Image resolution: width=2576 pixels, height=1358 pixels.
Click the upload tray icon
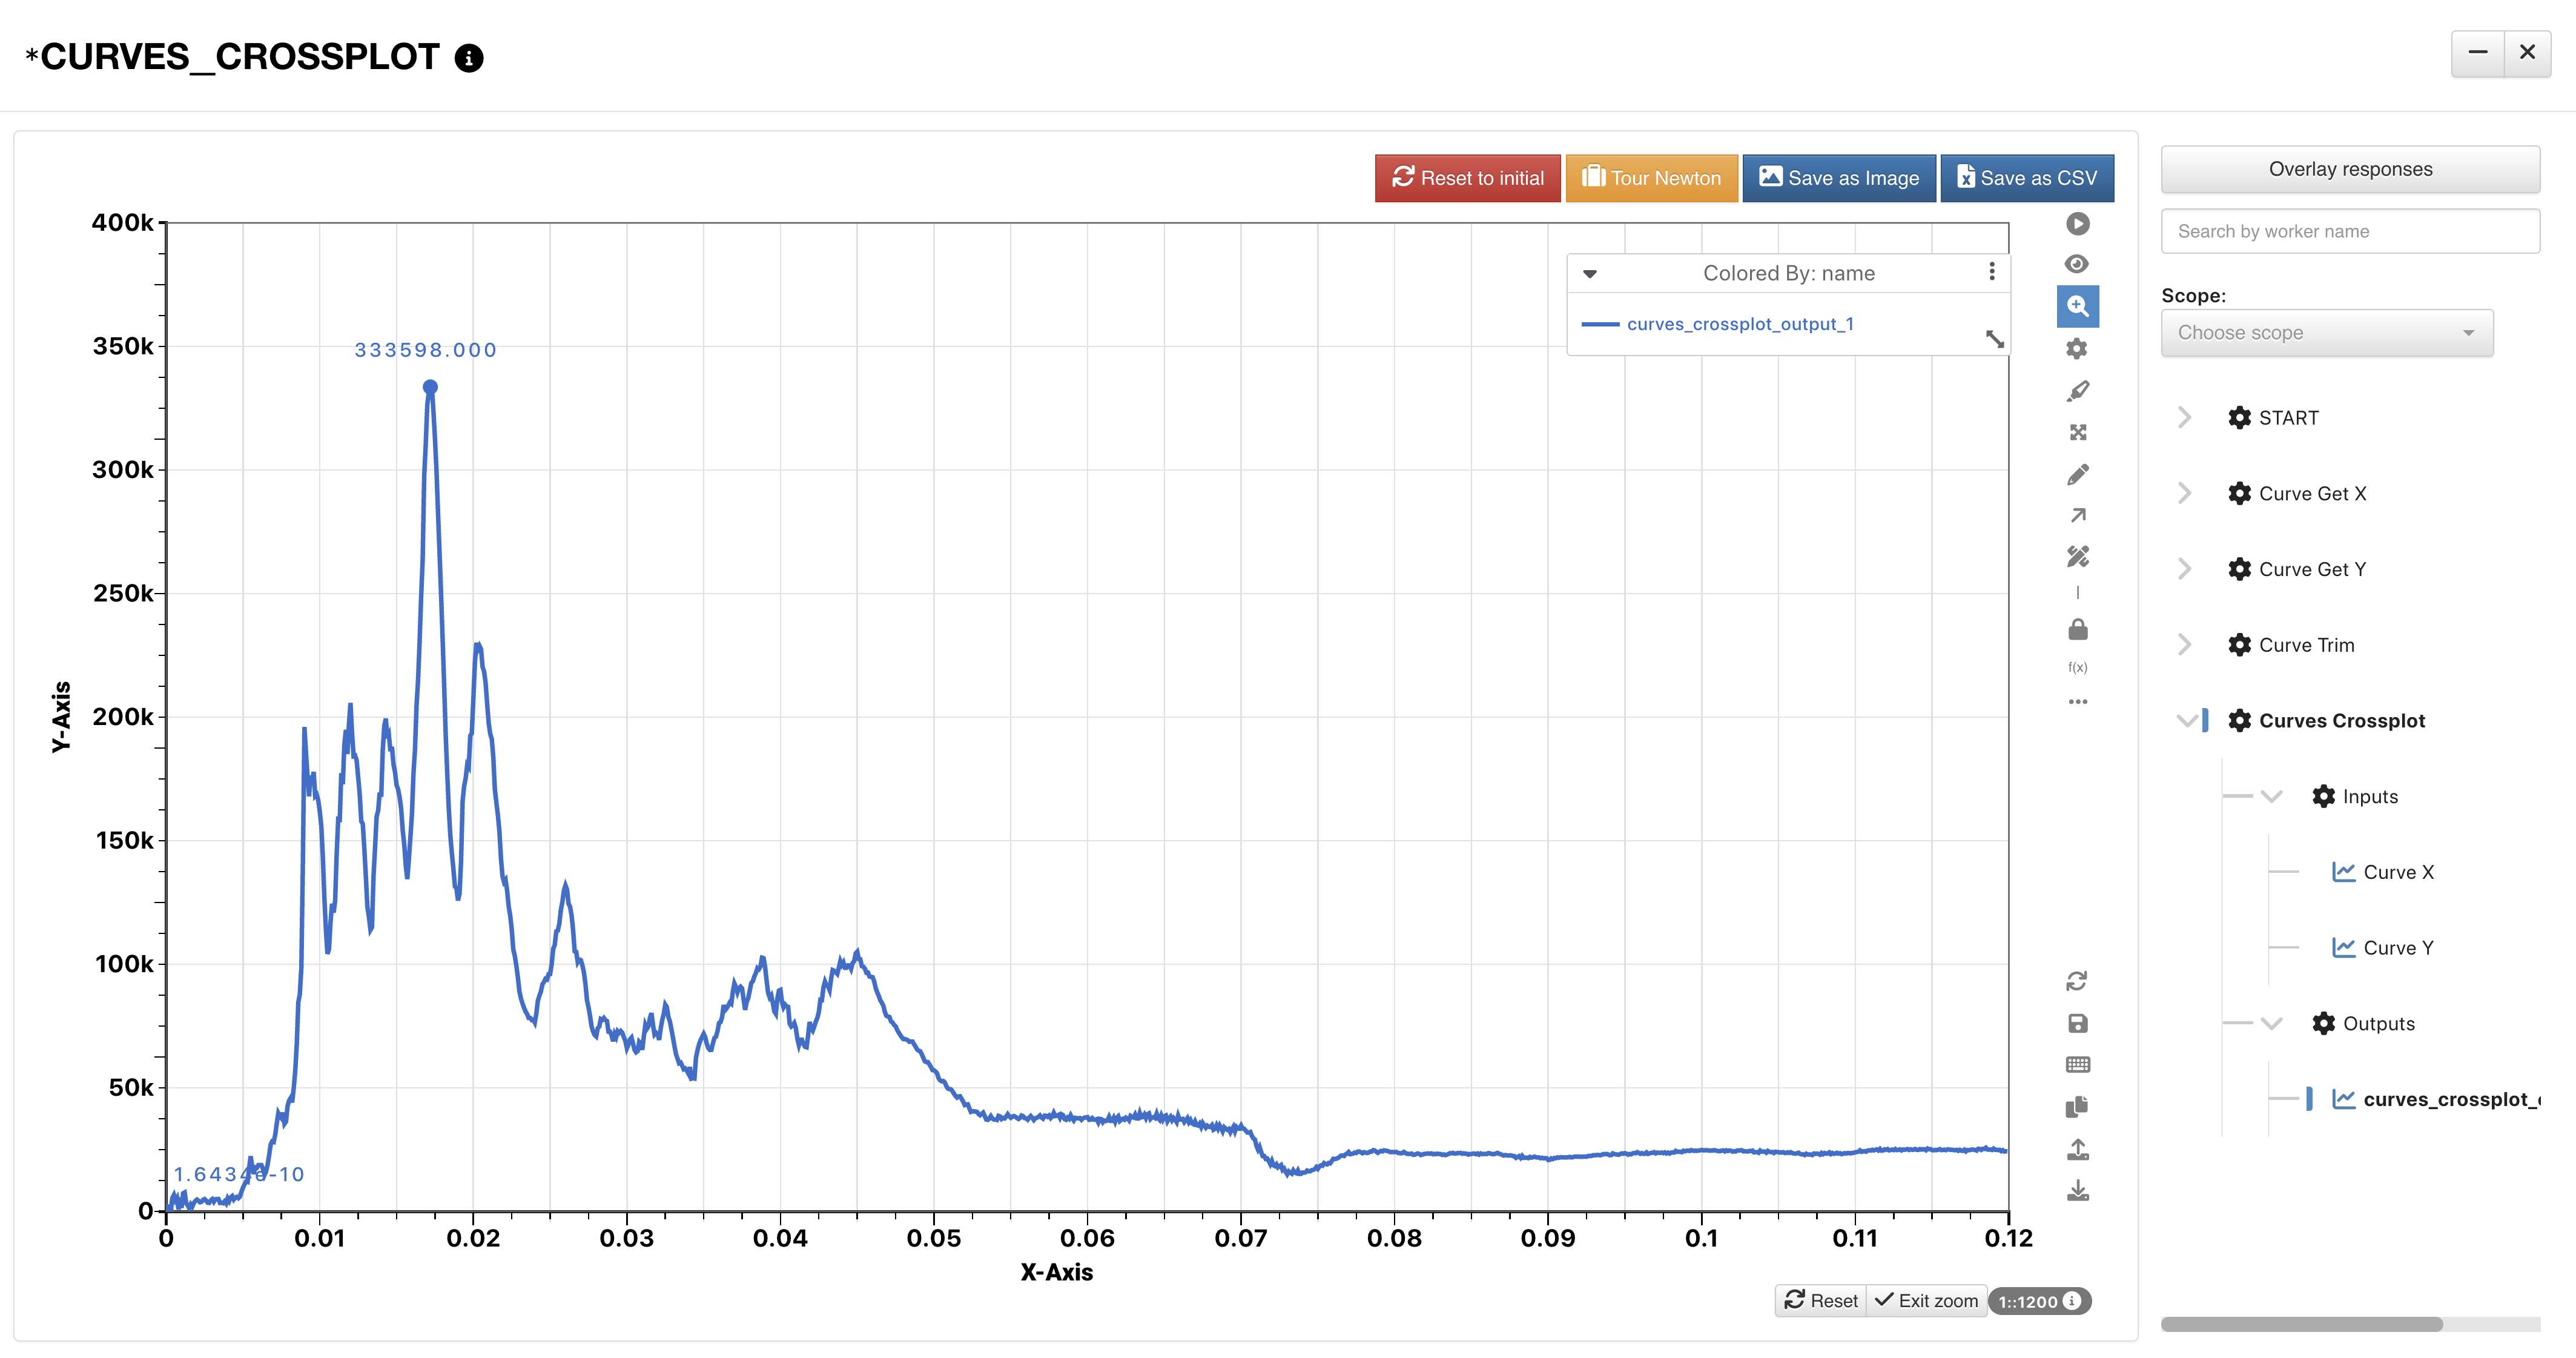(2077, 1149)
